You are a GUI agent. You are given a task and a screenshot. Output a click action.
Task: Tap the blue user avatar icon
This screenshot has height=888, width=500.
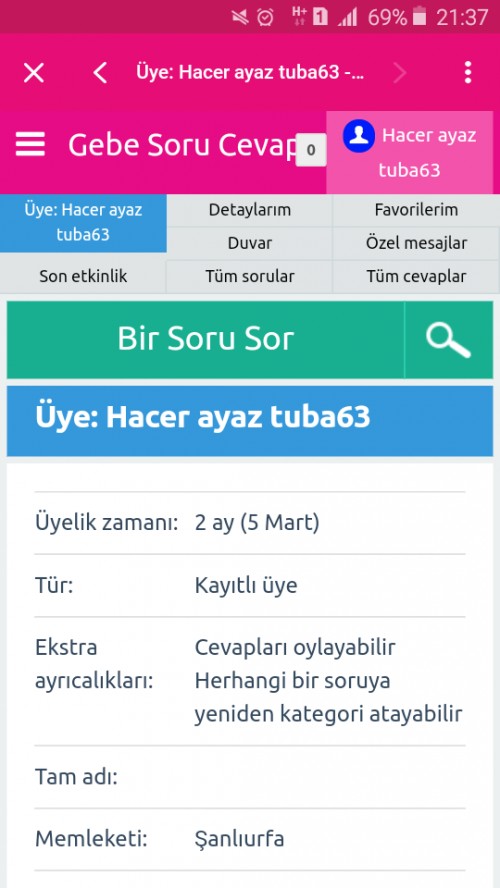point(358,136)
